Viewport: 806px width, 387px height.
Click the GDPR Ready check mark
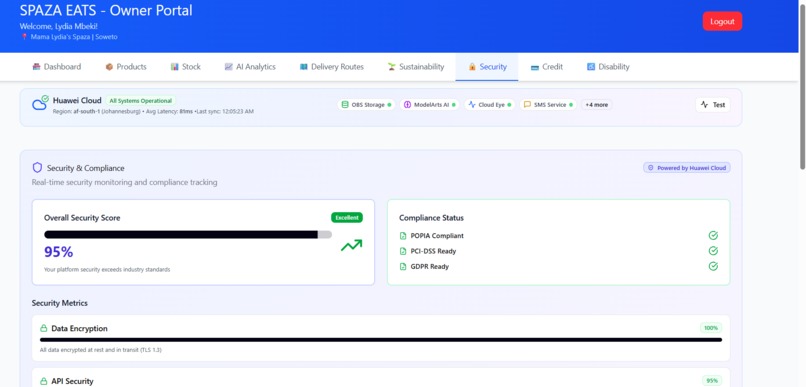[x=713, y=266]
